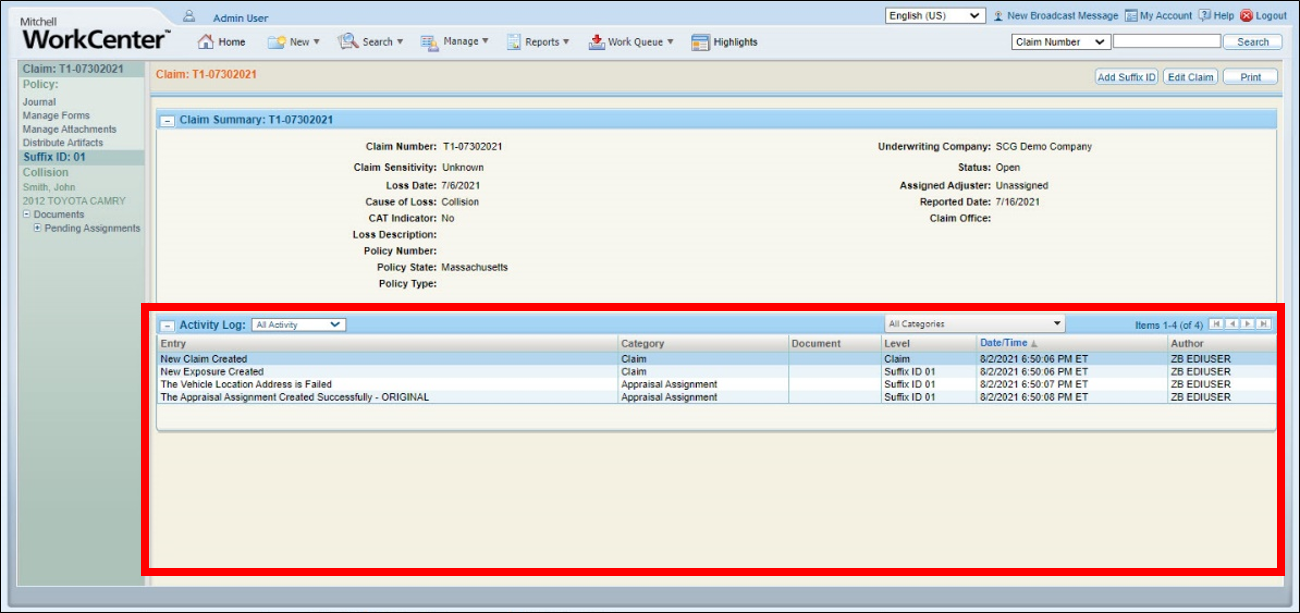The height and width of the screenshot is (613, 1300).
Task: Open the All Activity filter dropdown
Action: 298,325
